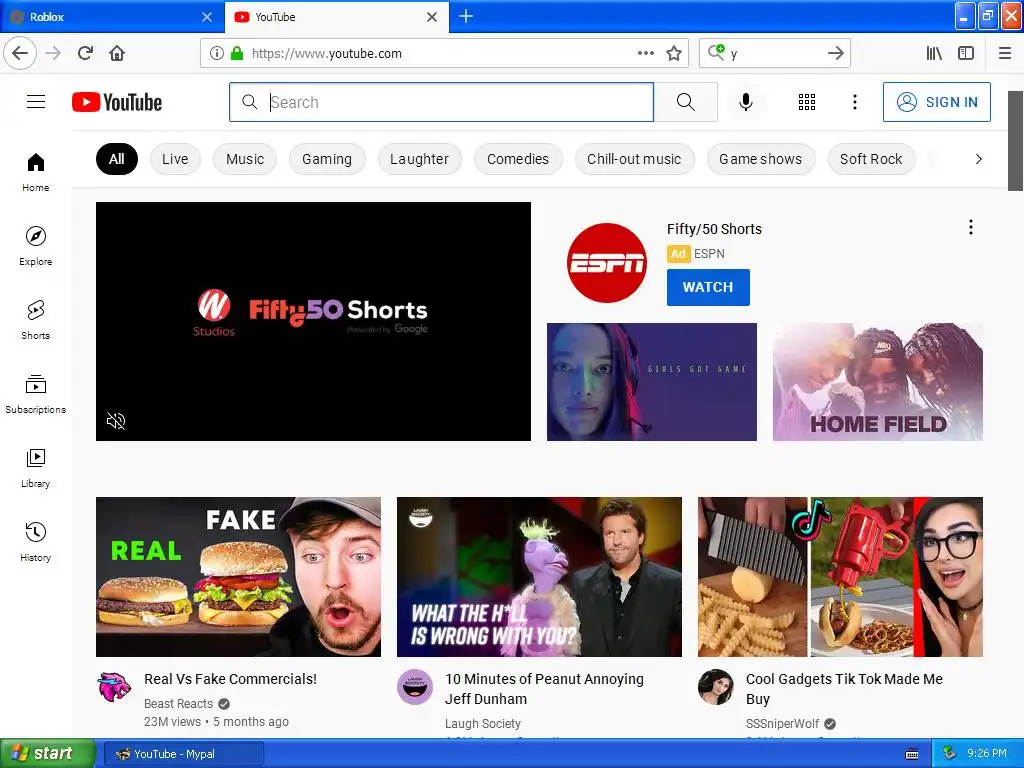Click the YouTube search input field
This screenshot has width=1024, height=768.
pos(441,102)
